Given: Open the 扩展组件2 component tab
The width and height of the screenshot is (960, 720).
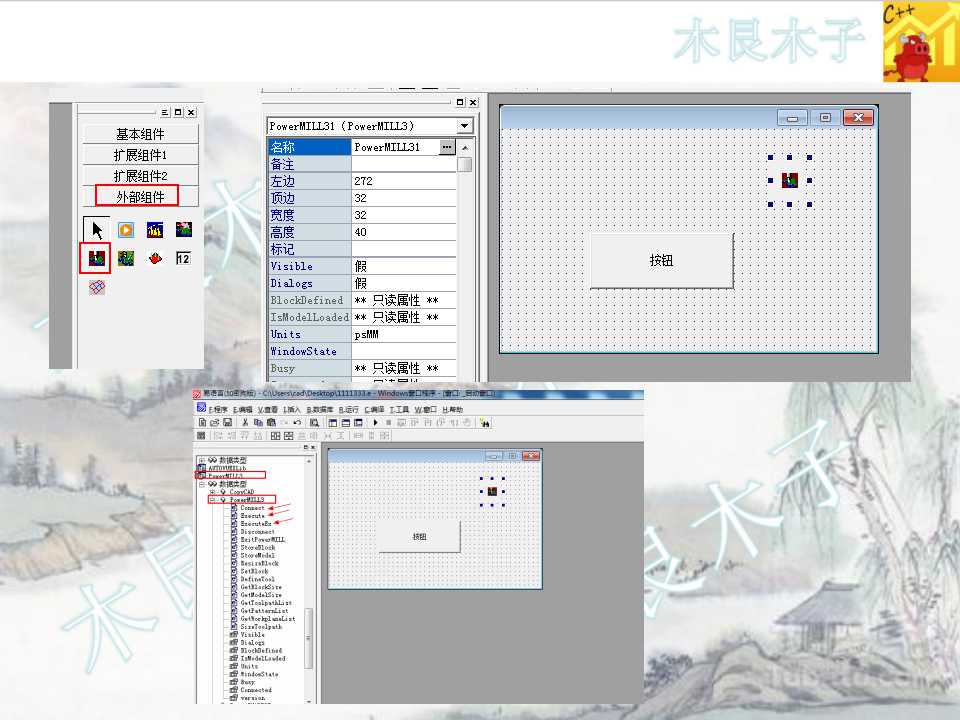Looking at the screenshot, I should coord(140,176).
